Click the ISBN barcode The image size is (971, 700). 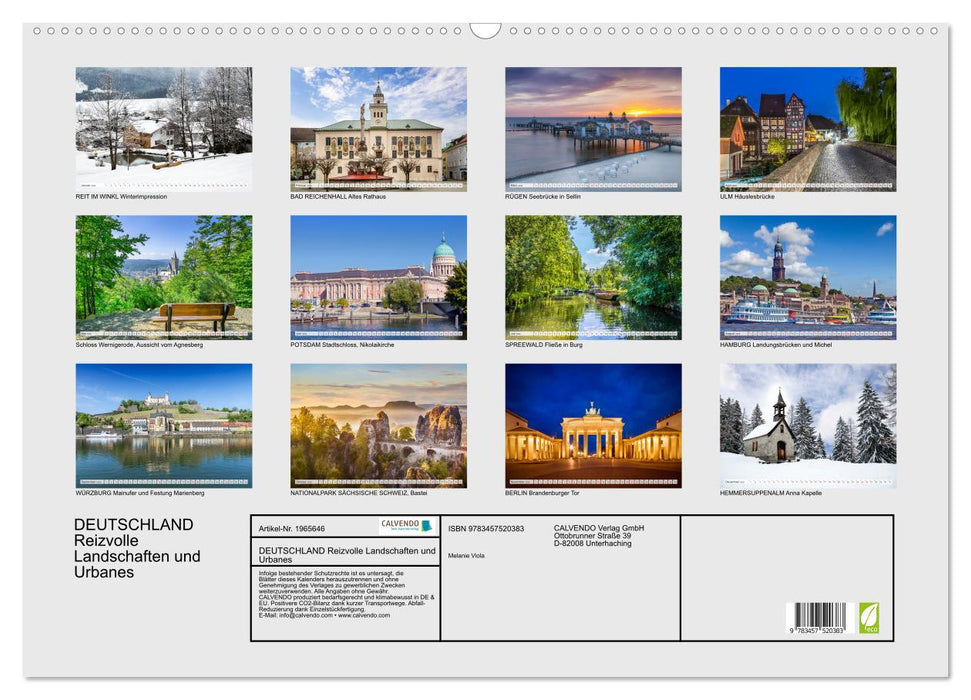click(x=820, y=612)
